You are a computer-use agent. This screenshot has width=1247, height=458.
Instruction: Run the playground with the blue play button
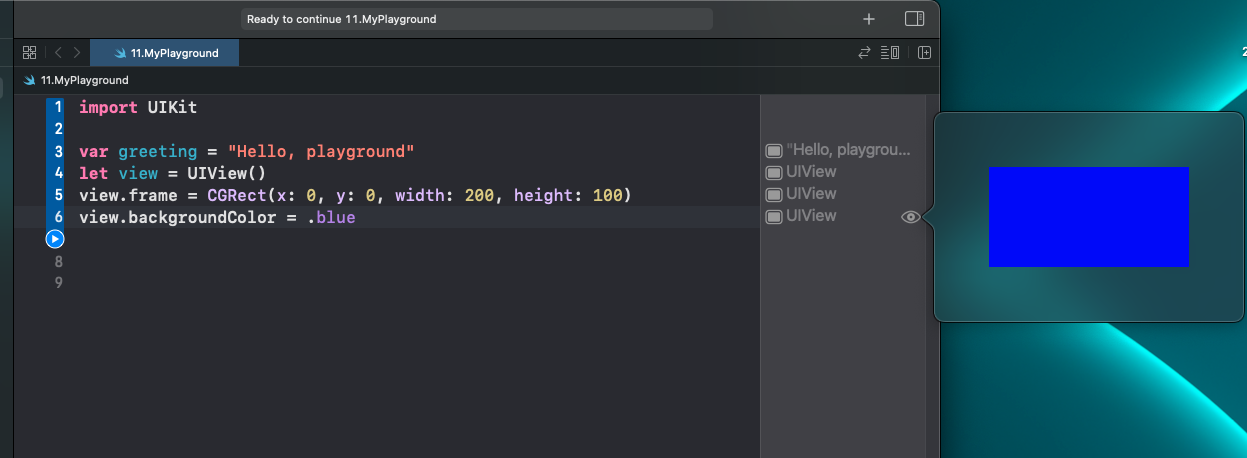[x=55, y=239]
